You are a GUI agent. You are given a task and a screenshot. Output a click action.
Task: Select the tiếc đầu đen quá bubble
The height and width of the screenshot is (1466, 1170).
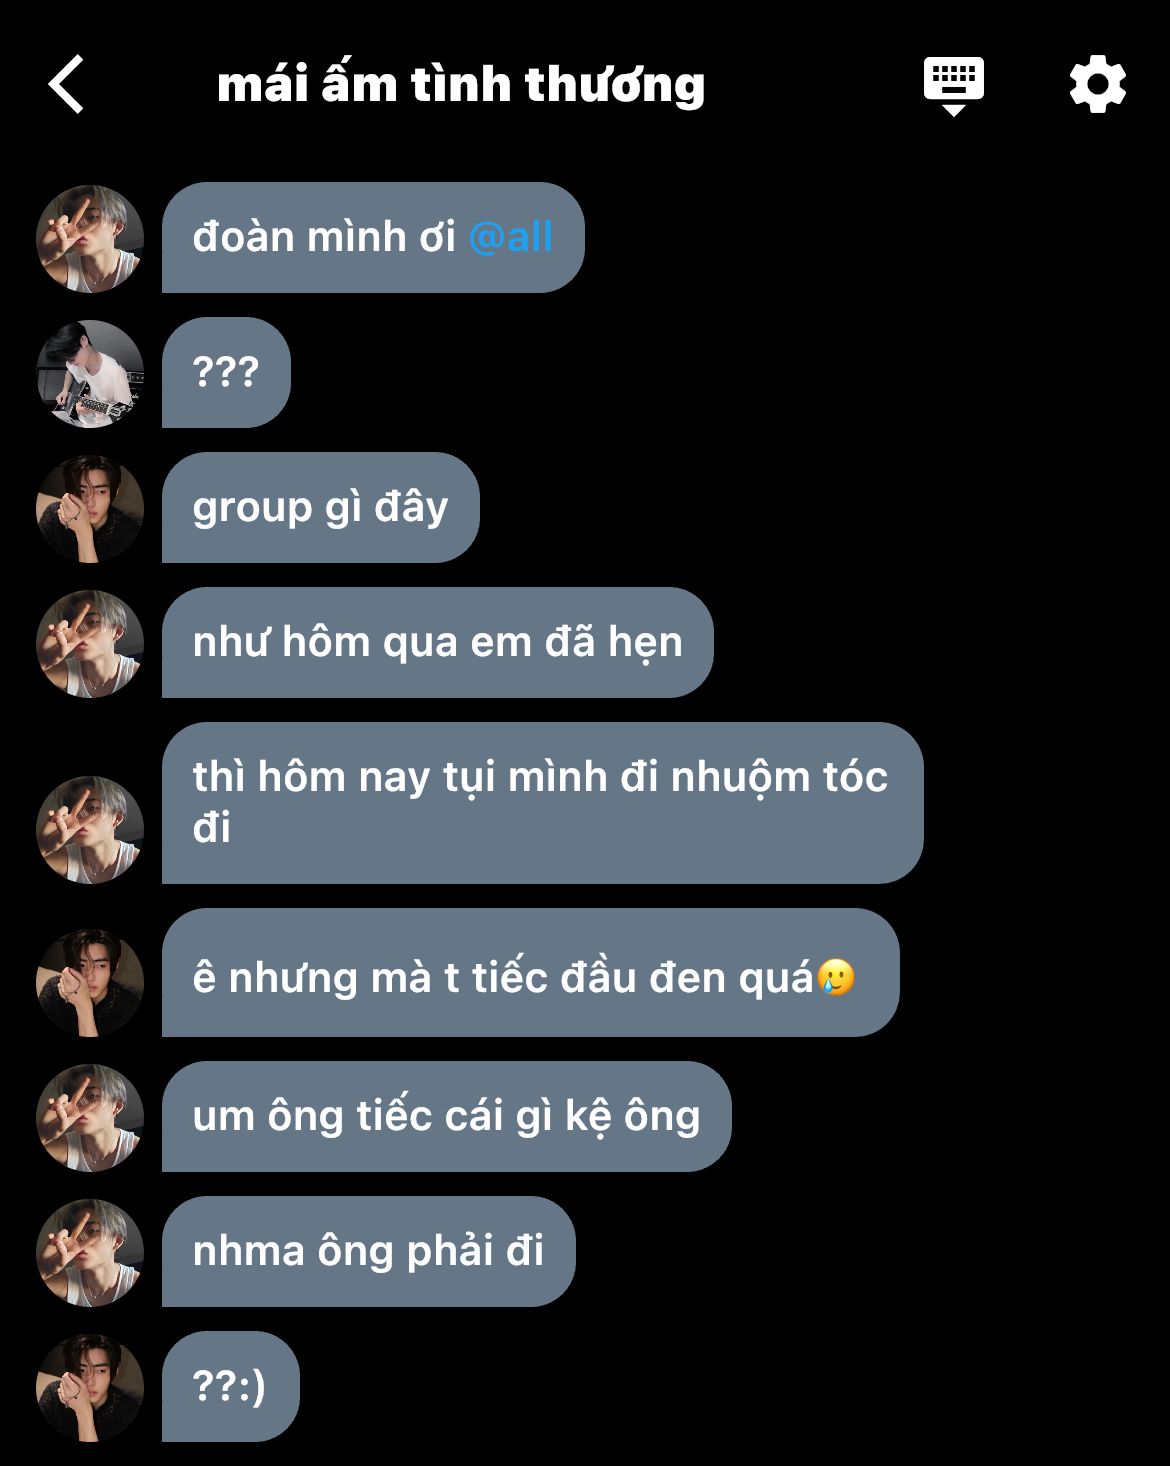pos(530,972)
